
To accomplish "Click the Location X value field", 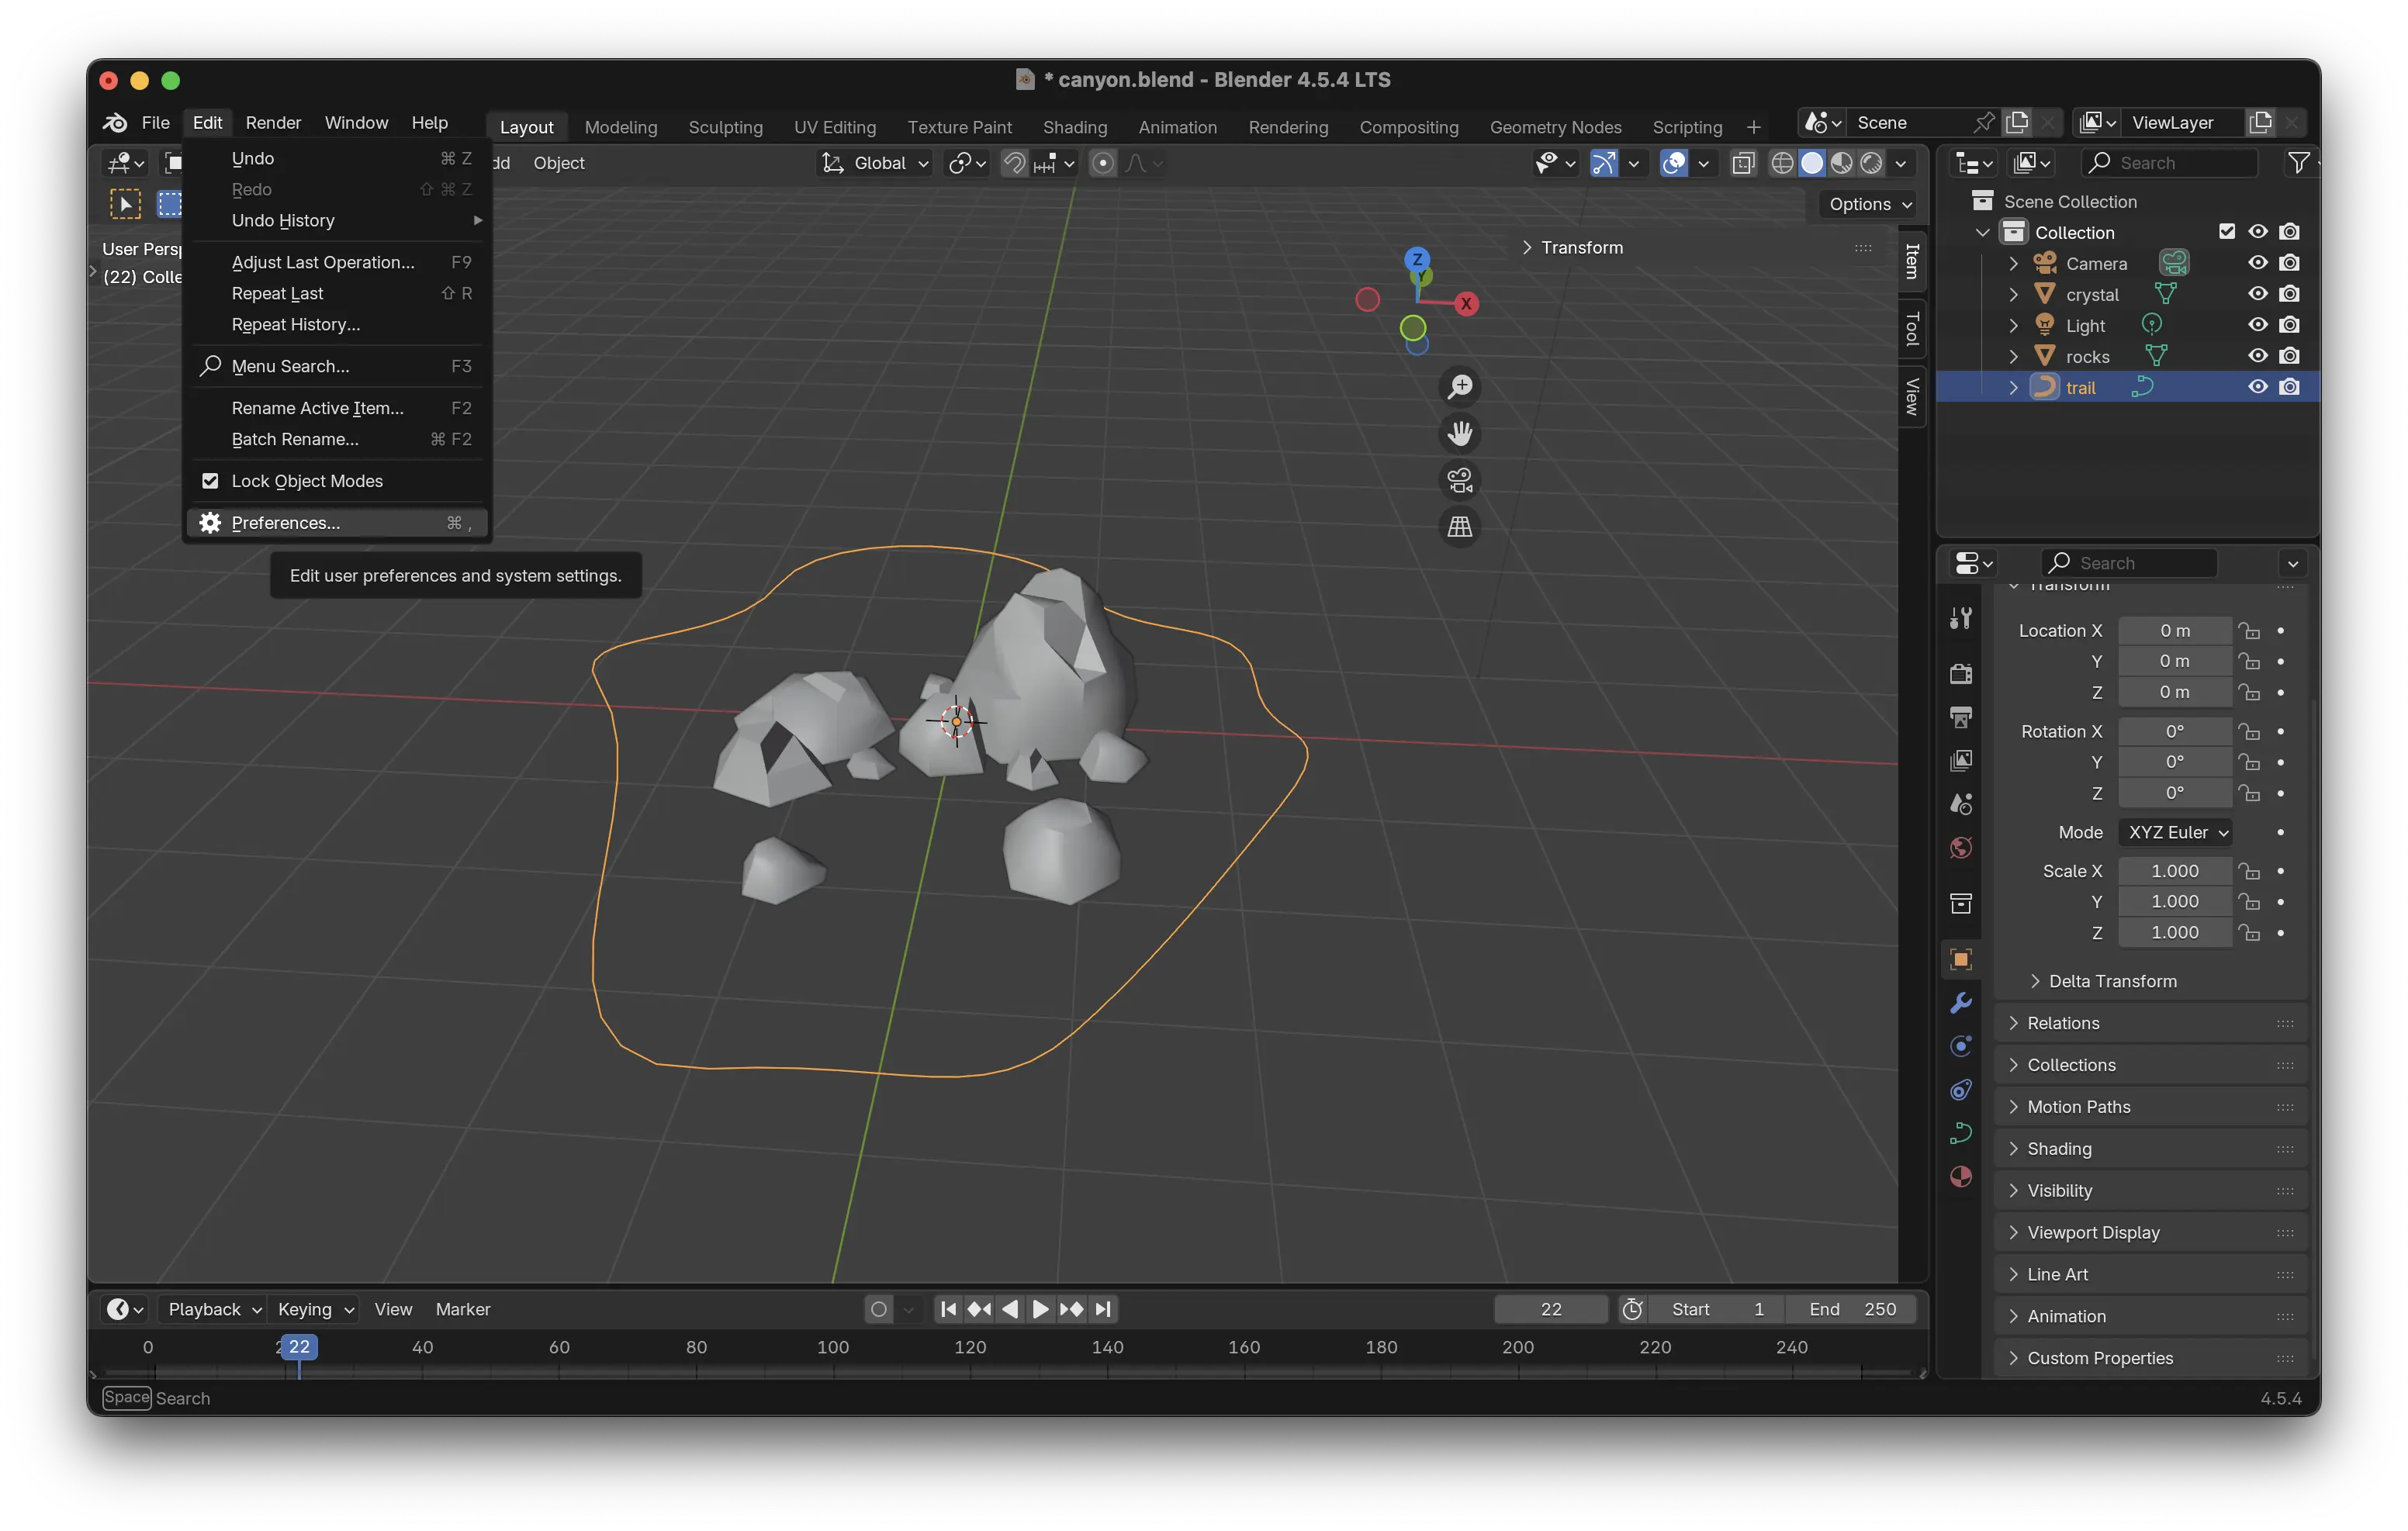I will tap(2174, 630).
